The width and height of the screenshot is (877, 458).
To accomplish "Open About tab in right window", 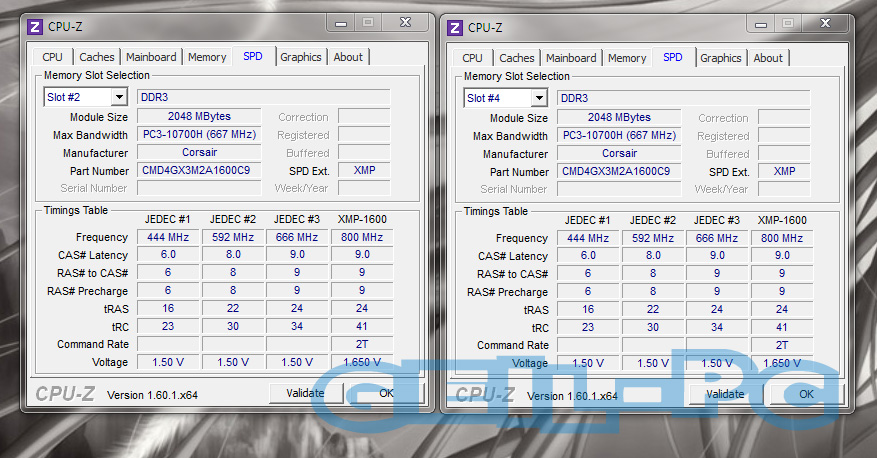I will coord(768,58).
